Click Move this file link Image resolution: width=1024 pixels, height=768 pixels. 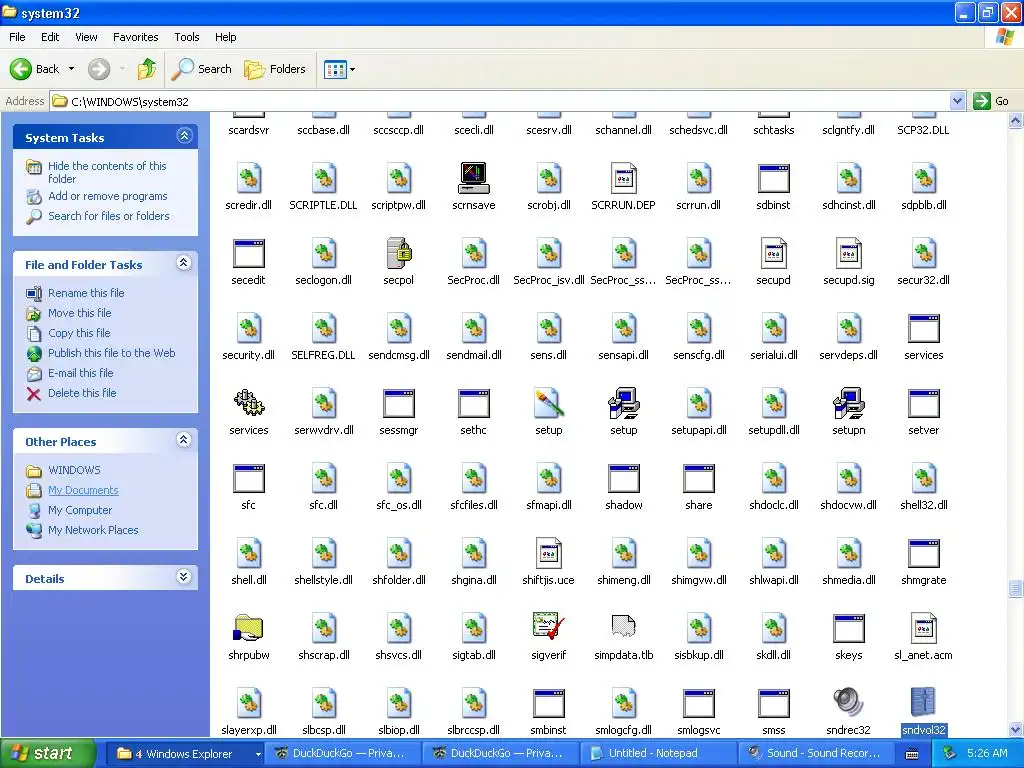(80, 313)
